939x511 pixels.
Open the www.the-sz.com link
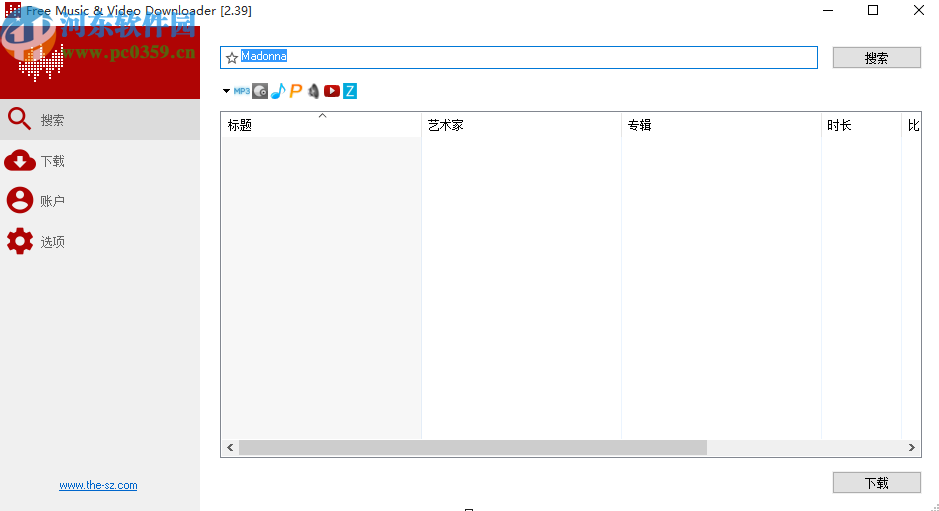(x=98, y=485)
